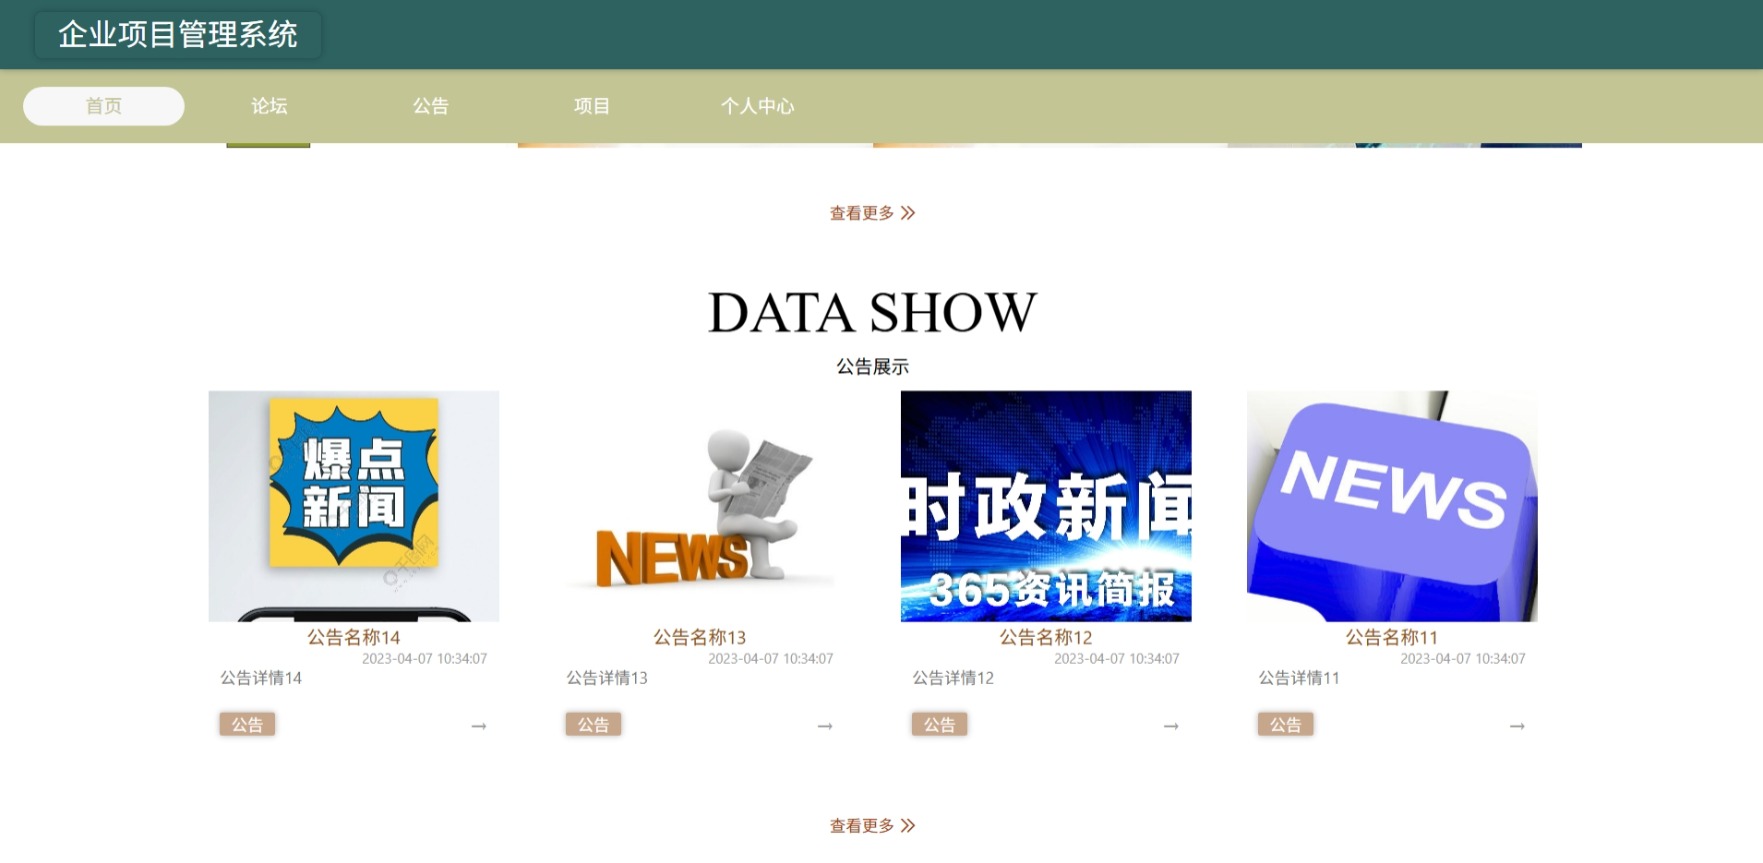Screen dimensions: 1763x863
Task: Click the 公告 tag under 公告详情13
Action: coord(593,725)
